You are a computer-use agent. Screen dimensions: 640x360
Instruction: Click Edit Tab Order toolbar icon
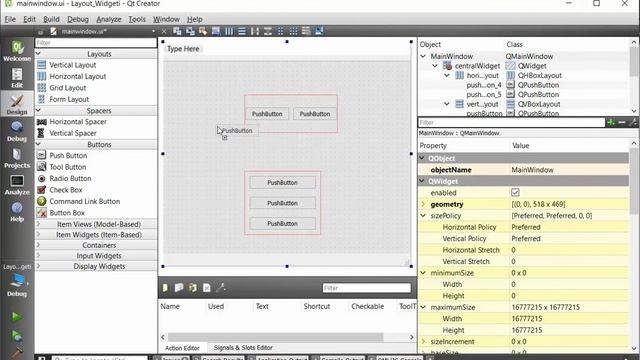click(216, 31)
